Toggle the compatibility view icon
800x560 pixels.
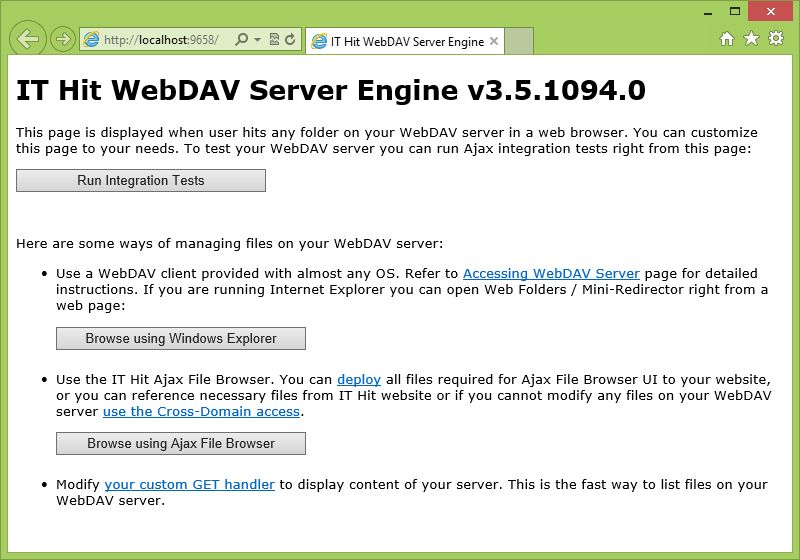[x=274, y=39]
